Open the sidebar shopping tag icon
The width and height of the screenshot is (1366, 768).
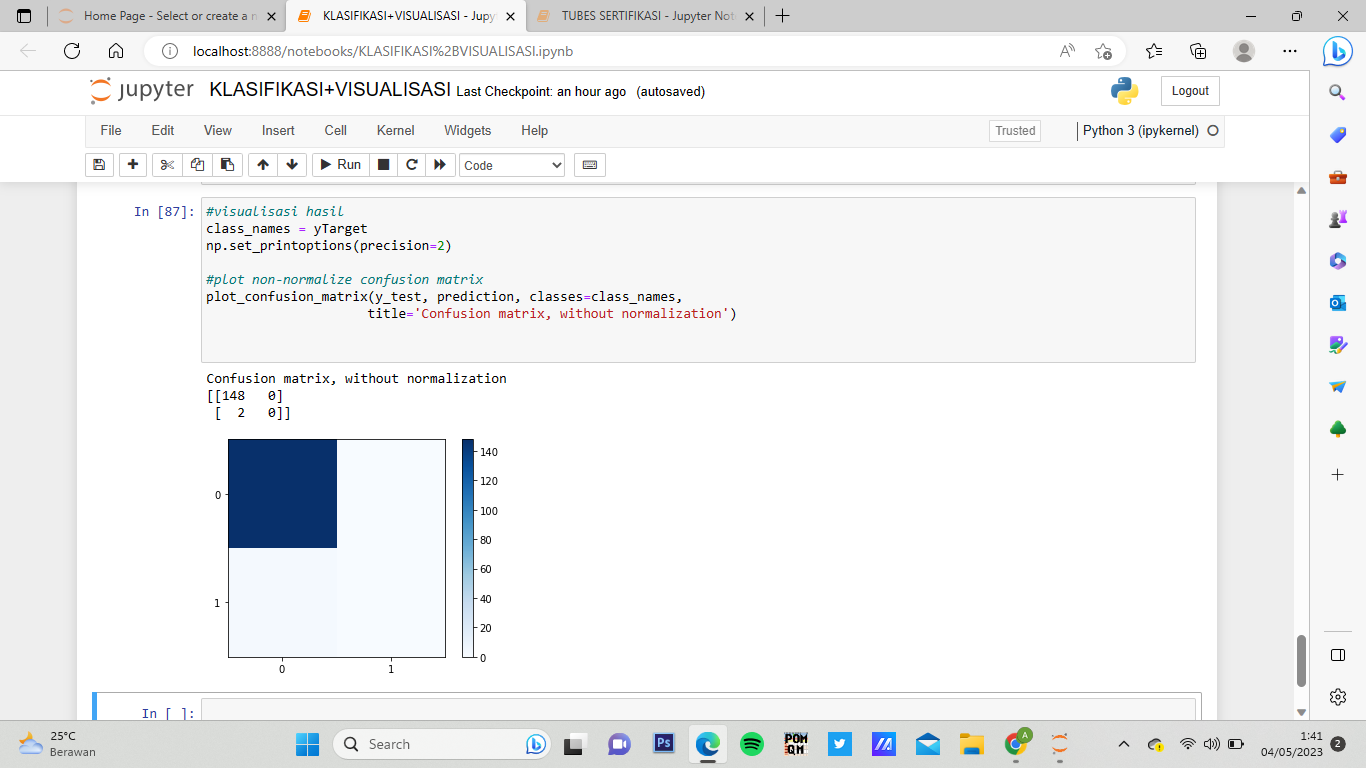(1338, 135)
